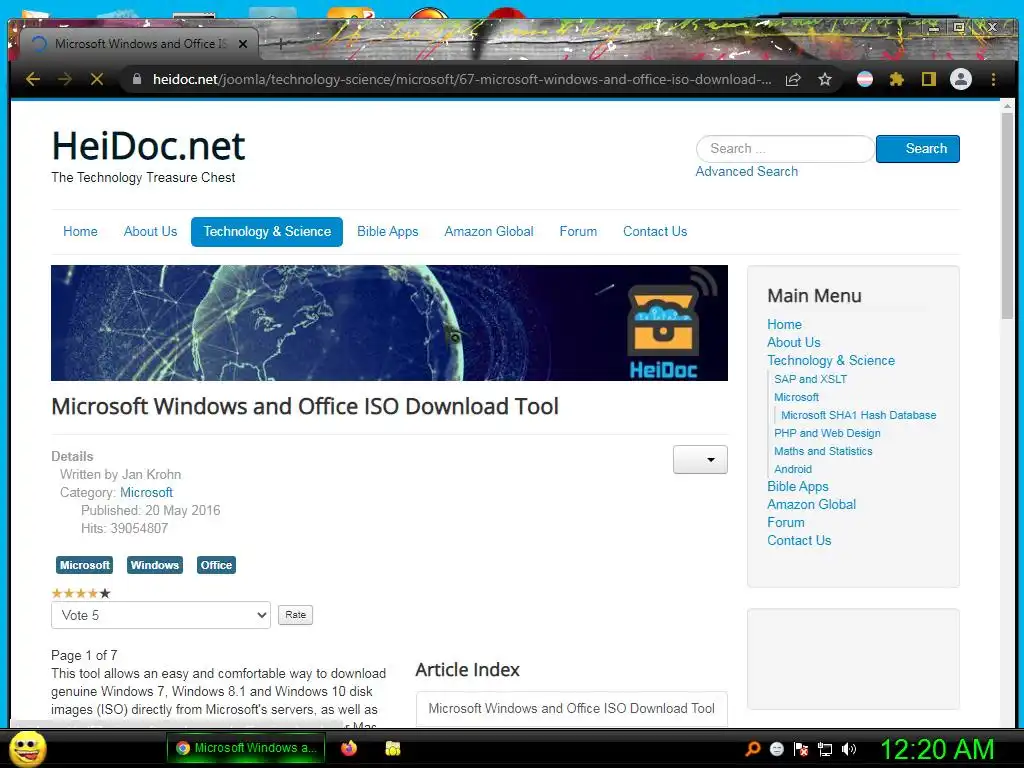Open Amazon Global in top navigation

[488, 232]
